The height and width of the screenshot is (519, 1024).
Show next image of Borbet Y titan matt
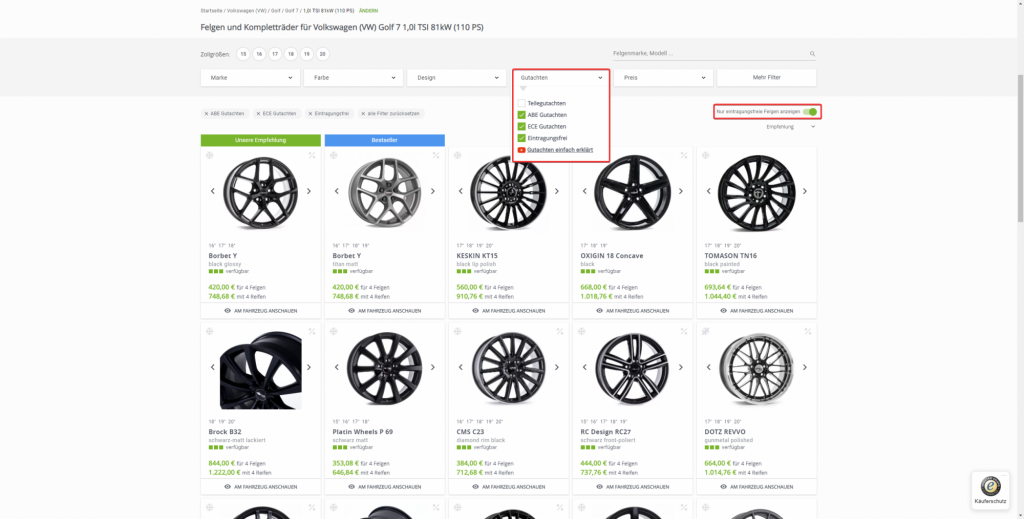432,191
